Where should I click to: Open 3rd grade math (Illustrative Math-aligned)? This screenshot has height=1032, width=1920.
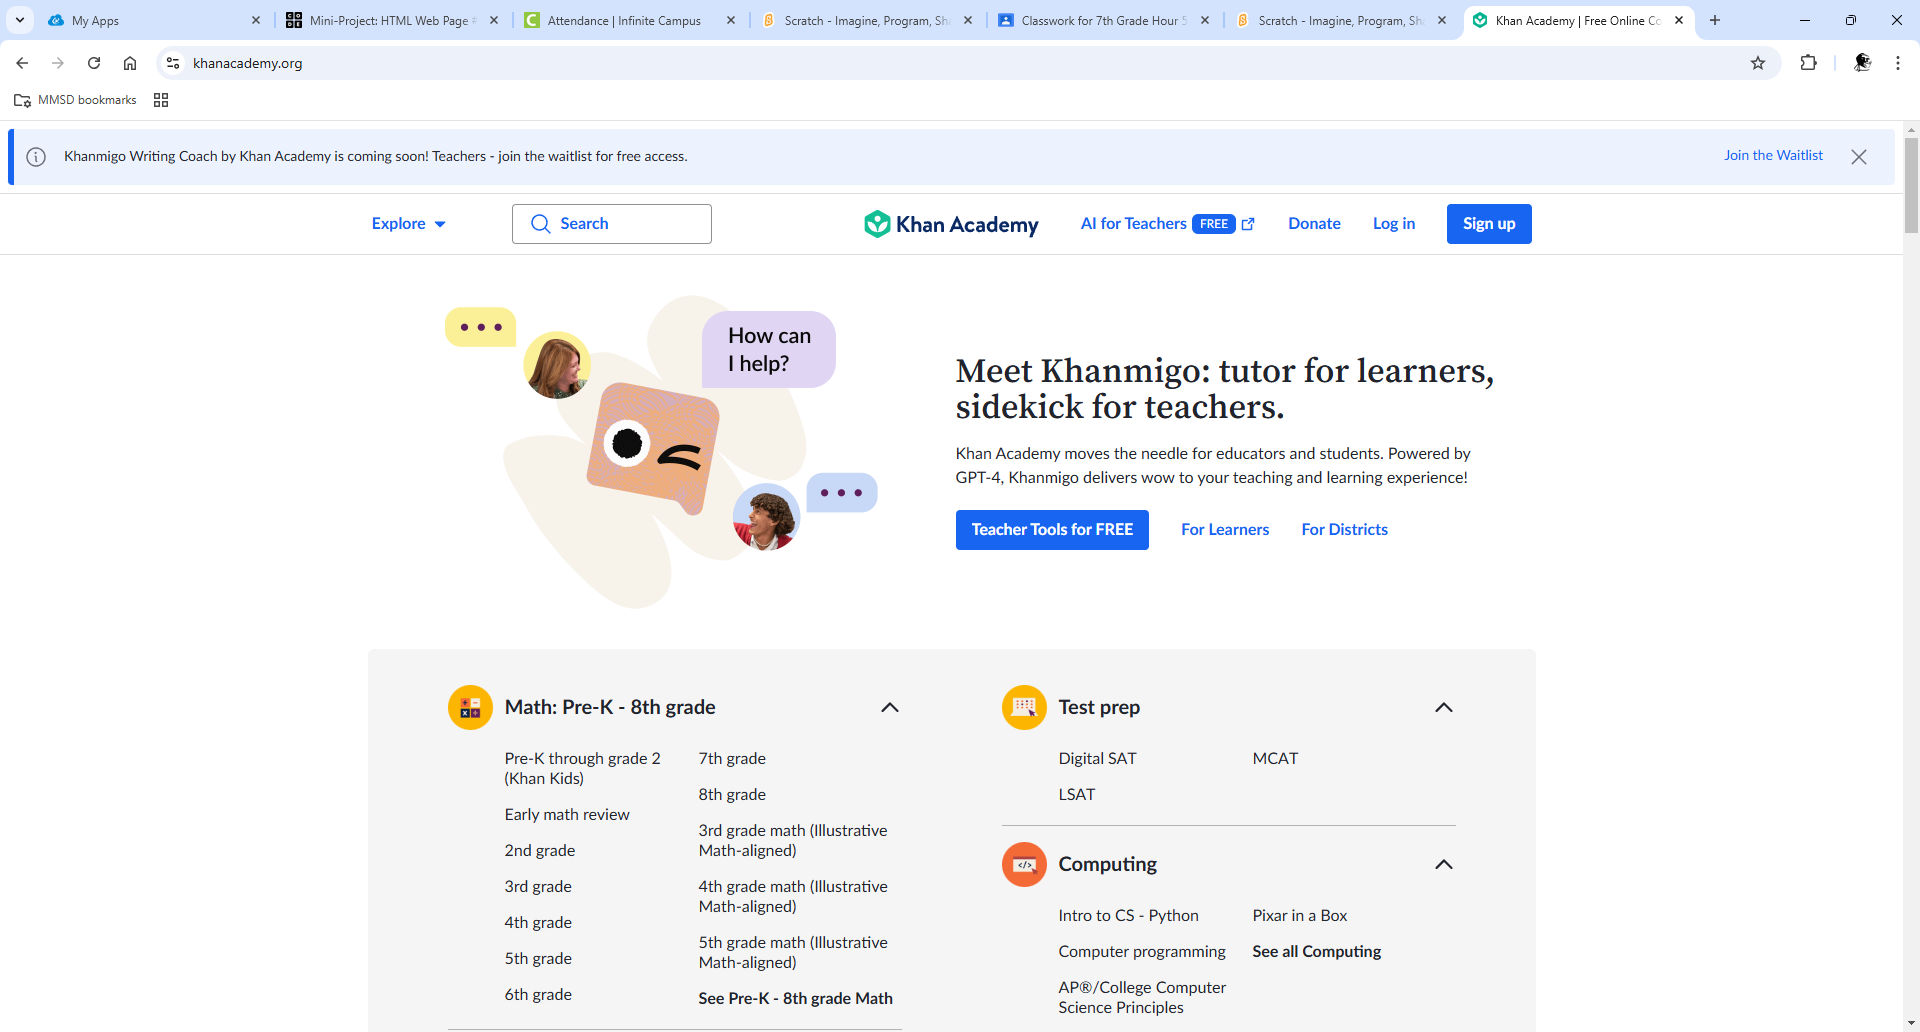(793, 841)
